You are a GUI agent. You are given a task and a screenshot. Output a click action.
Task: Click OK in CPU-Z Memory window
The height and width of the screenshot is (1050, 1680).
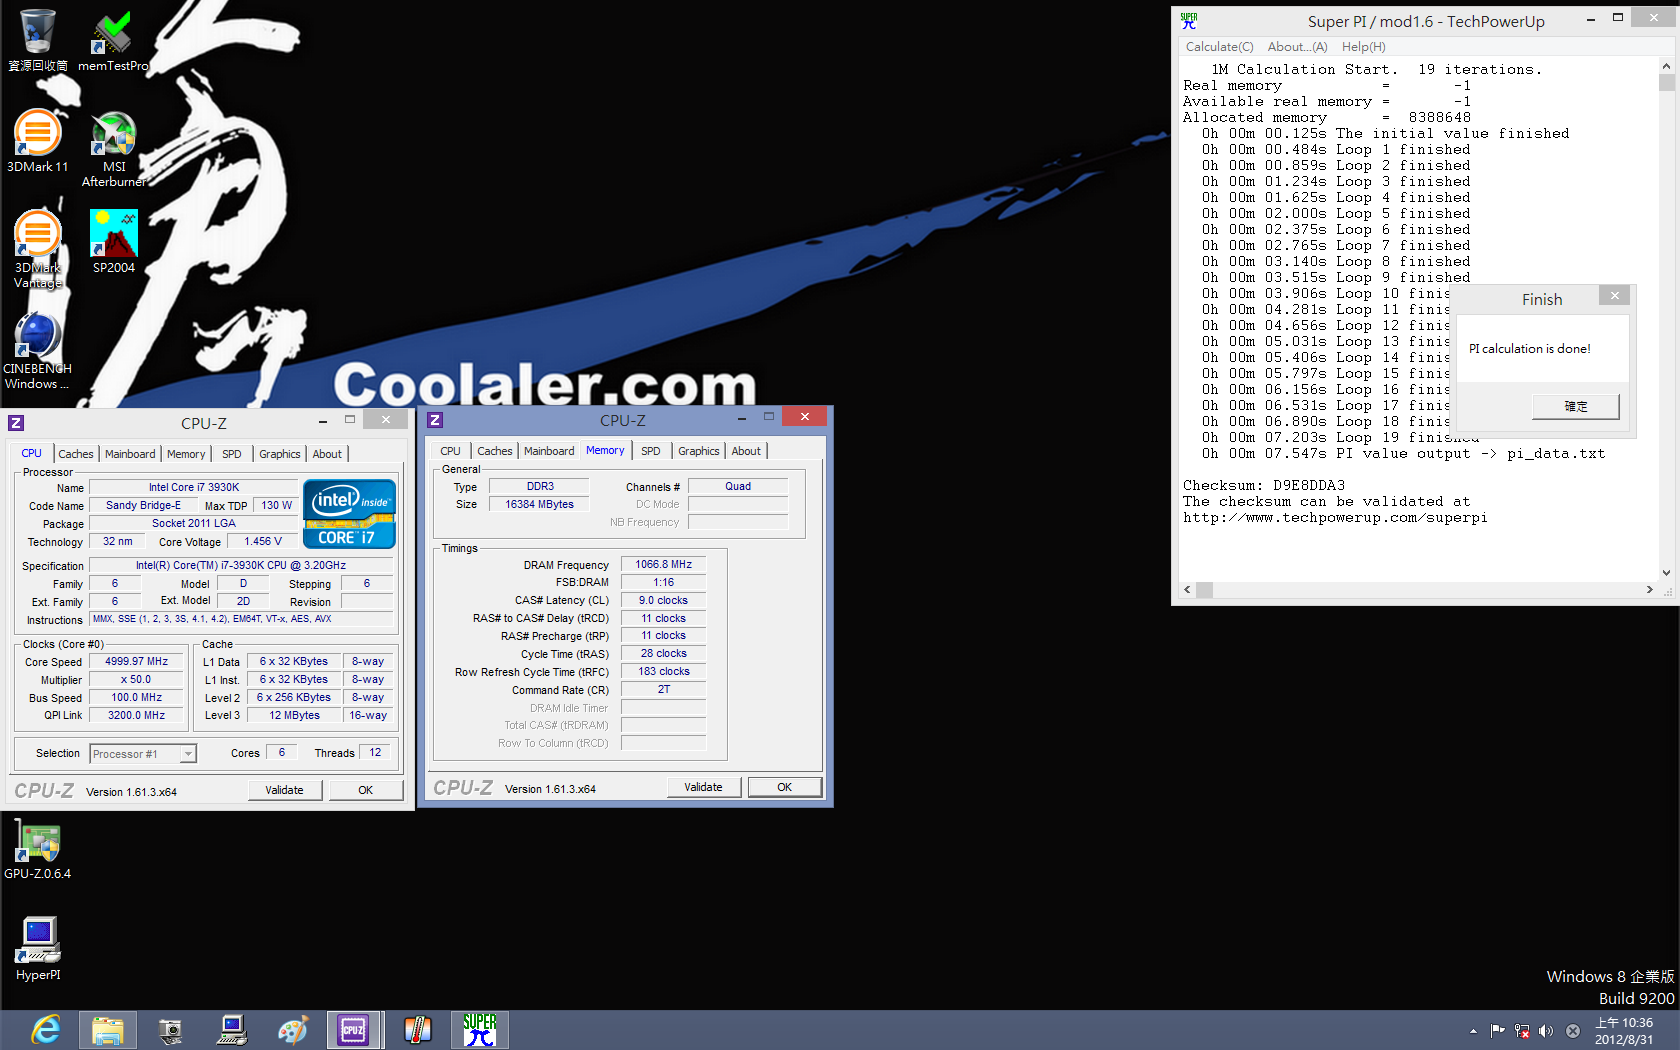click(785, 787)
